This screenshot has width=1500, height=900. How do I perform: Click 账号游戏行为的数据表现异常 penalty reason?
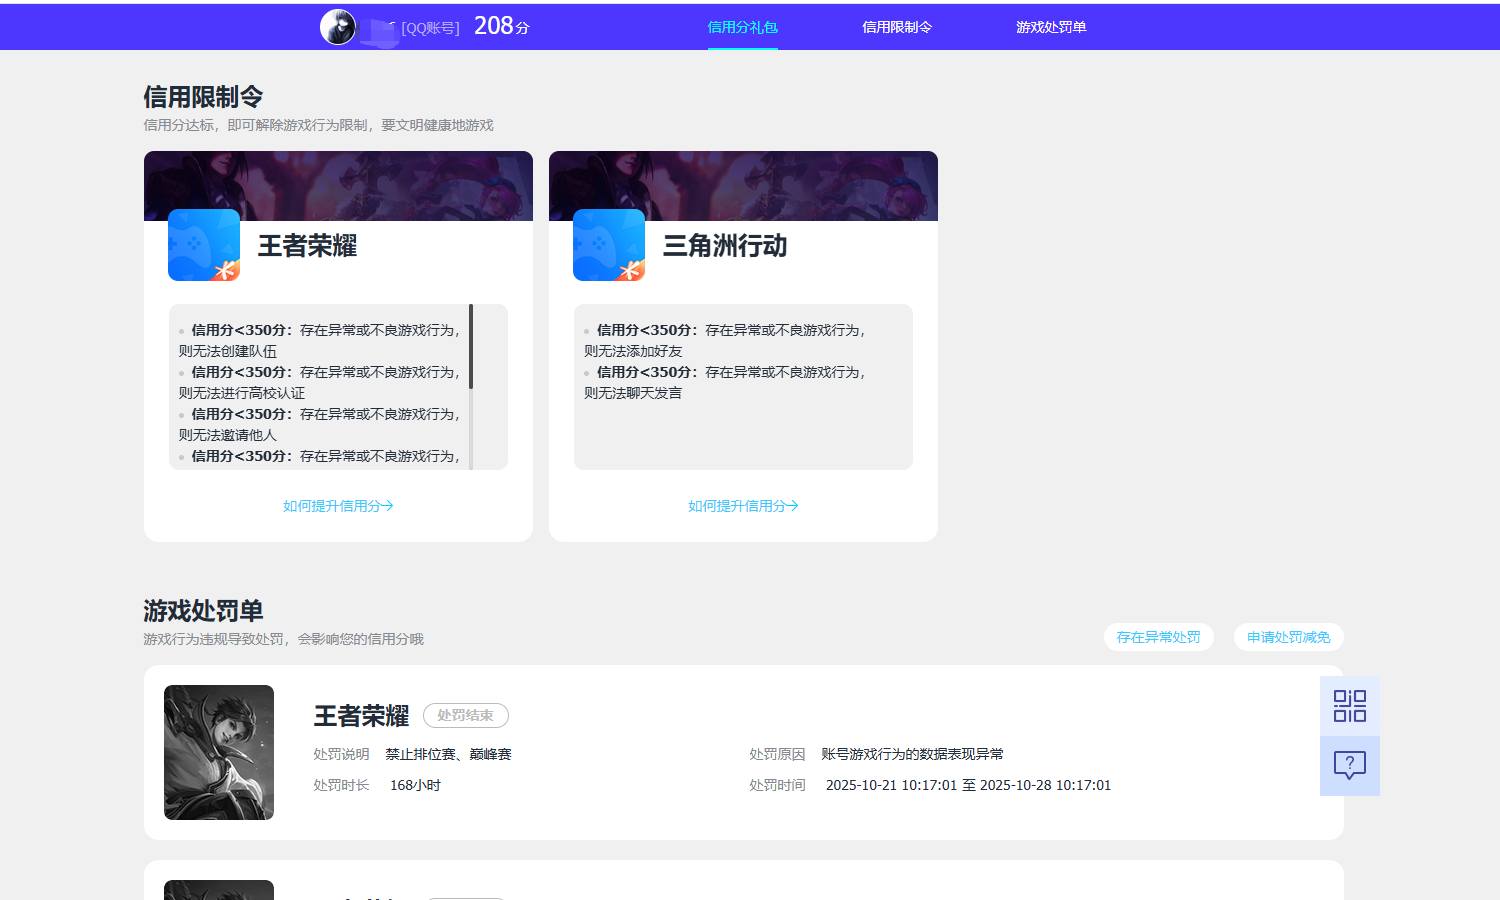pos(912,754)
